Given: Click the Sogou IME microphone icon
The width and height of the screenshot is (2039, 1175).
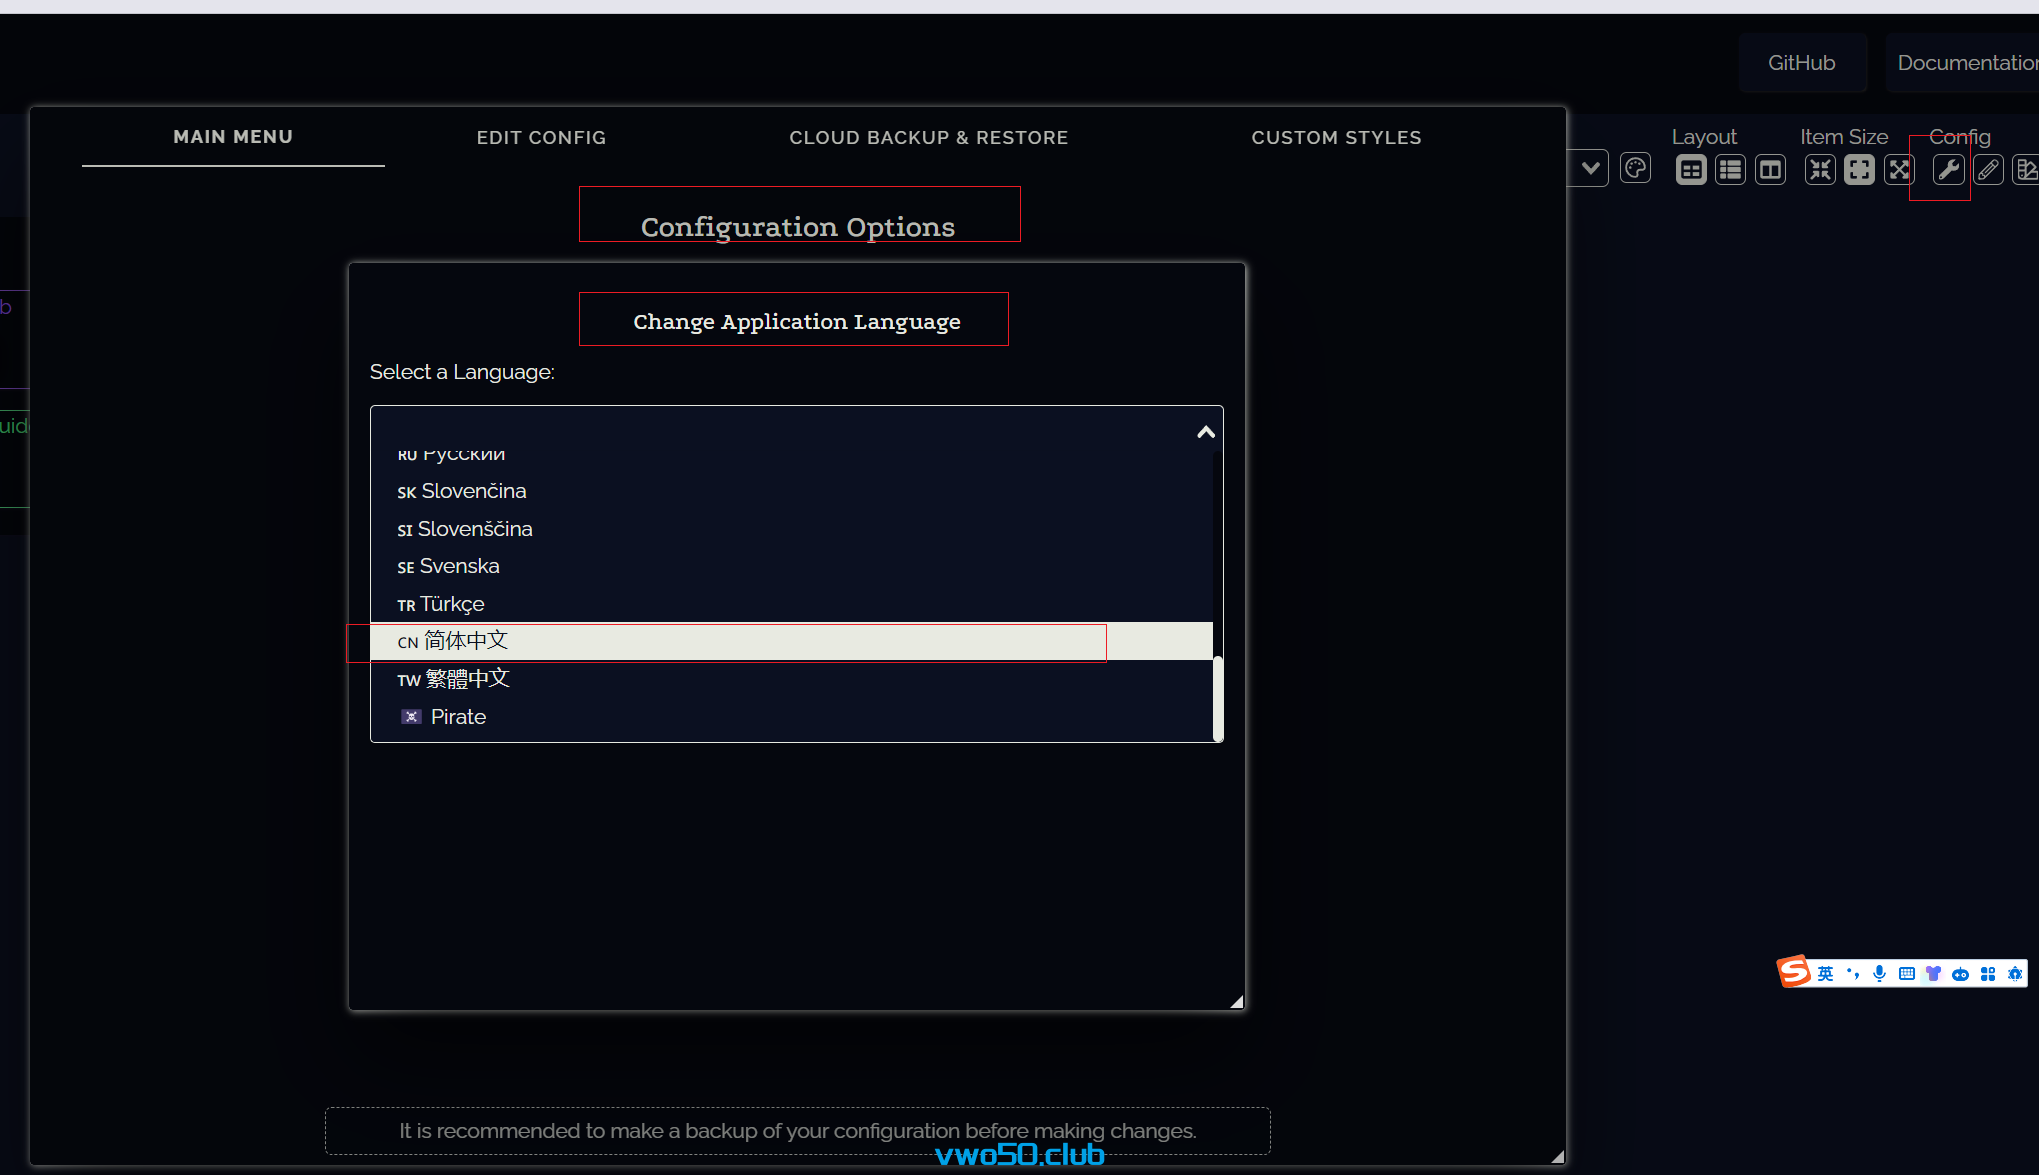Looking at the screenshot, I should (1879, 973).
